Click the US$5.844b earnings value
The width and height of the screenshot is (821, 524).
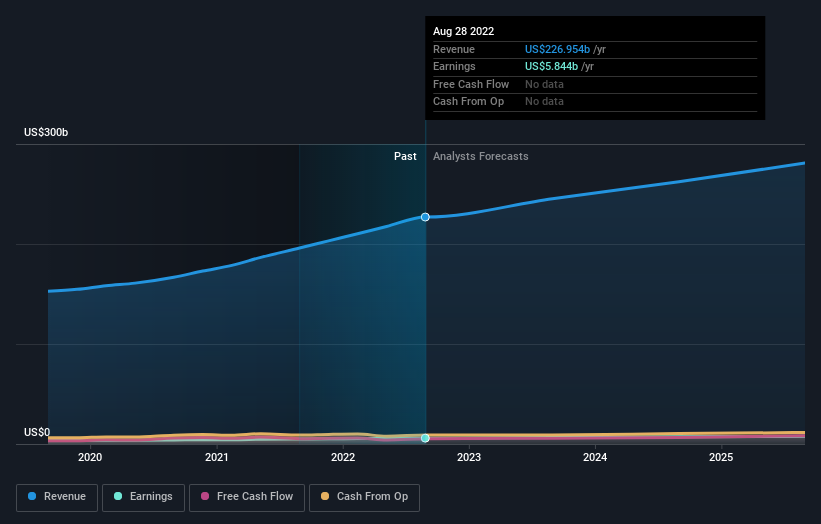[551, 66]
